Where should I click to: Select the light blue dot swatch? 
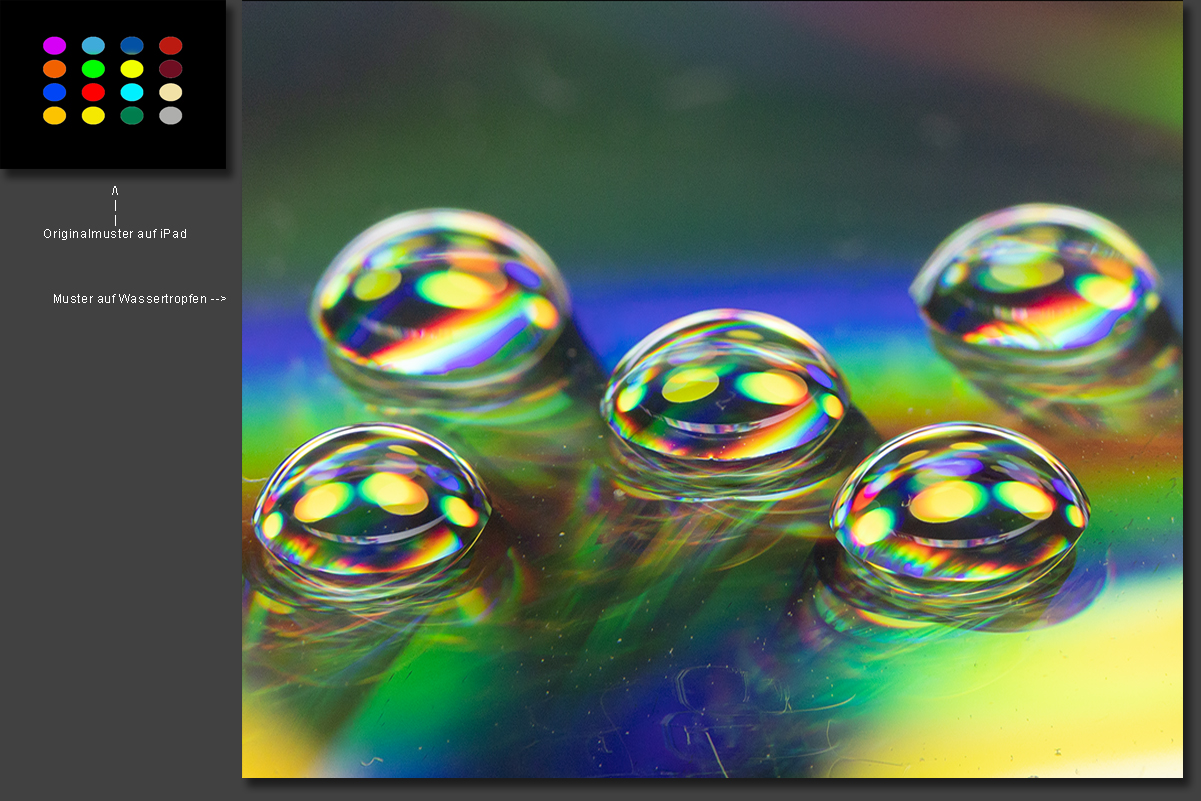tap(93, 45)
